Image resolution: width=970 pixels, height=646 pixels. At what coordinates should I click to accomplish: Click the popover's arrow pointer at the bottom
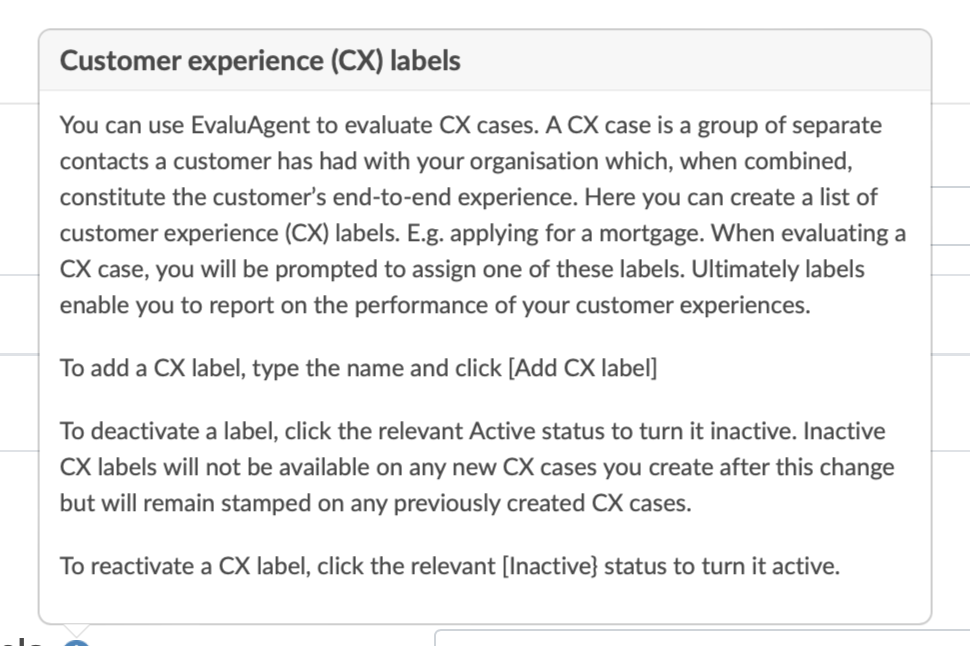coord(76,628)
